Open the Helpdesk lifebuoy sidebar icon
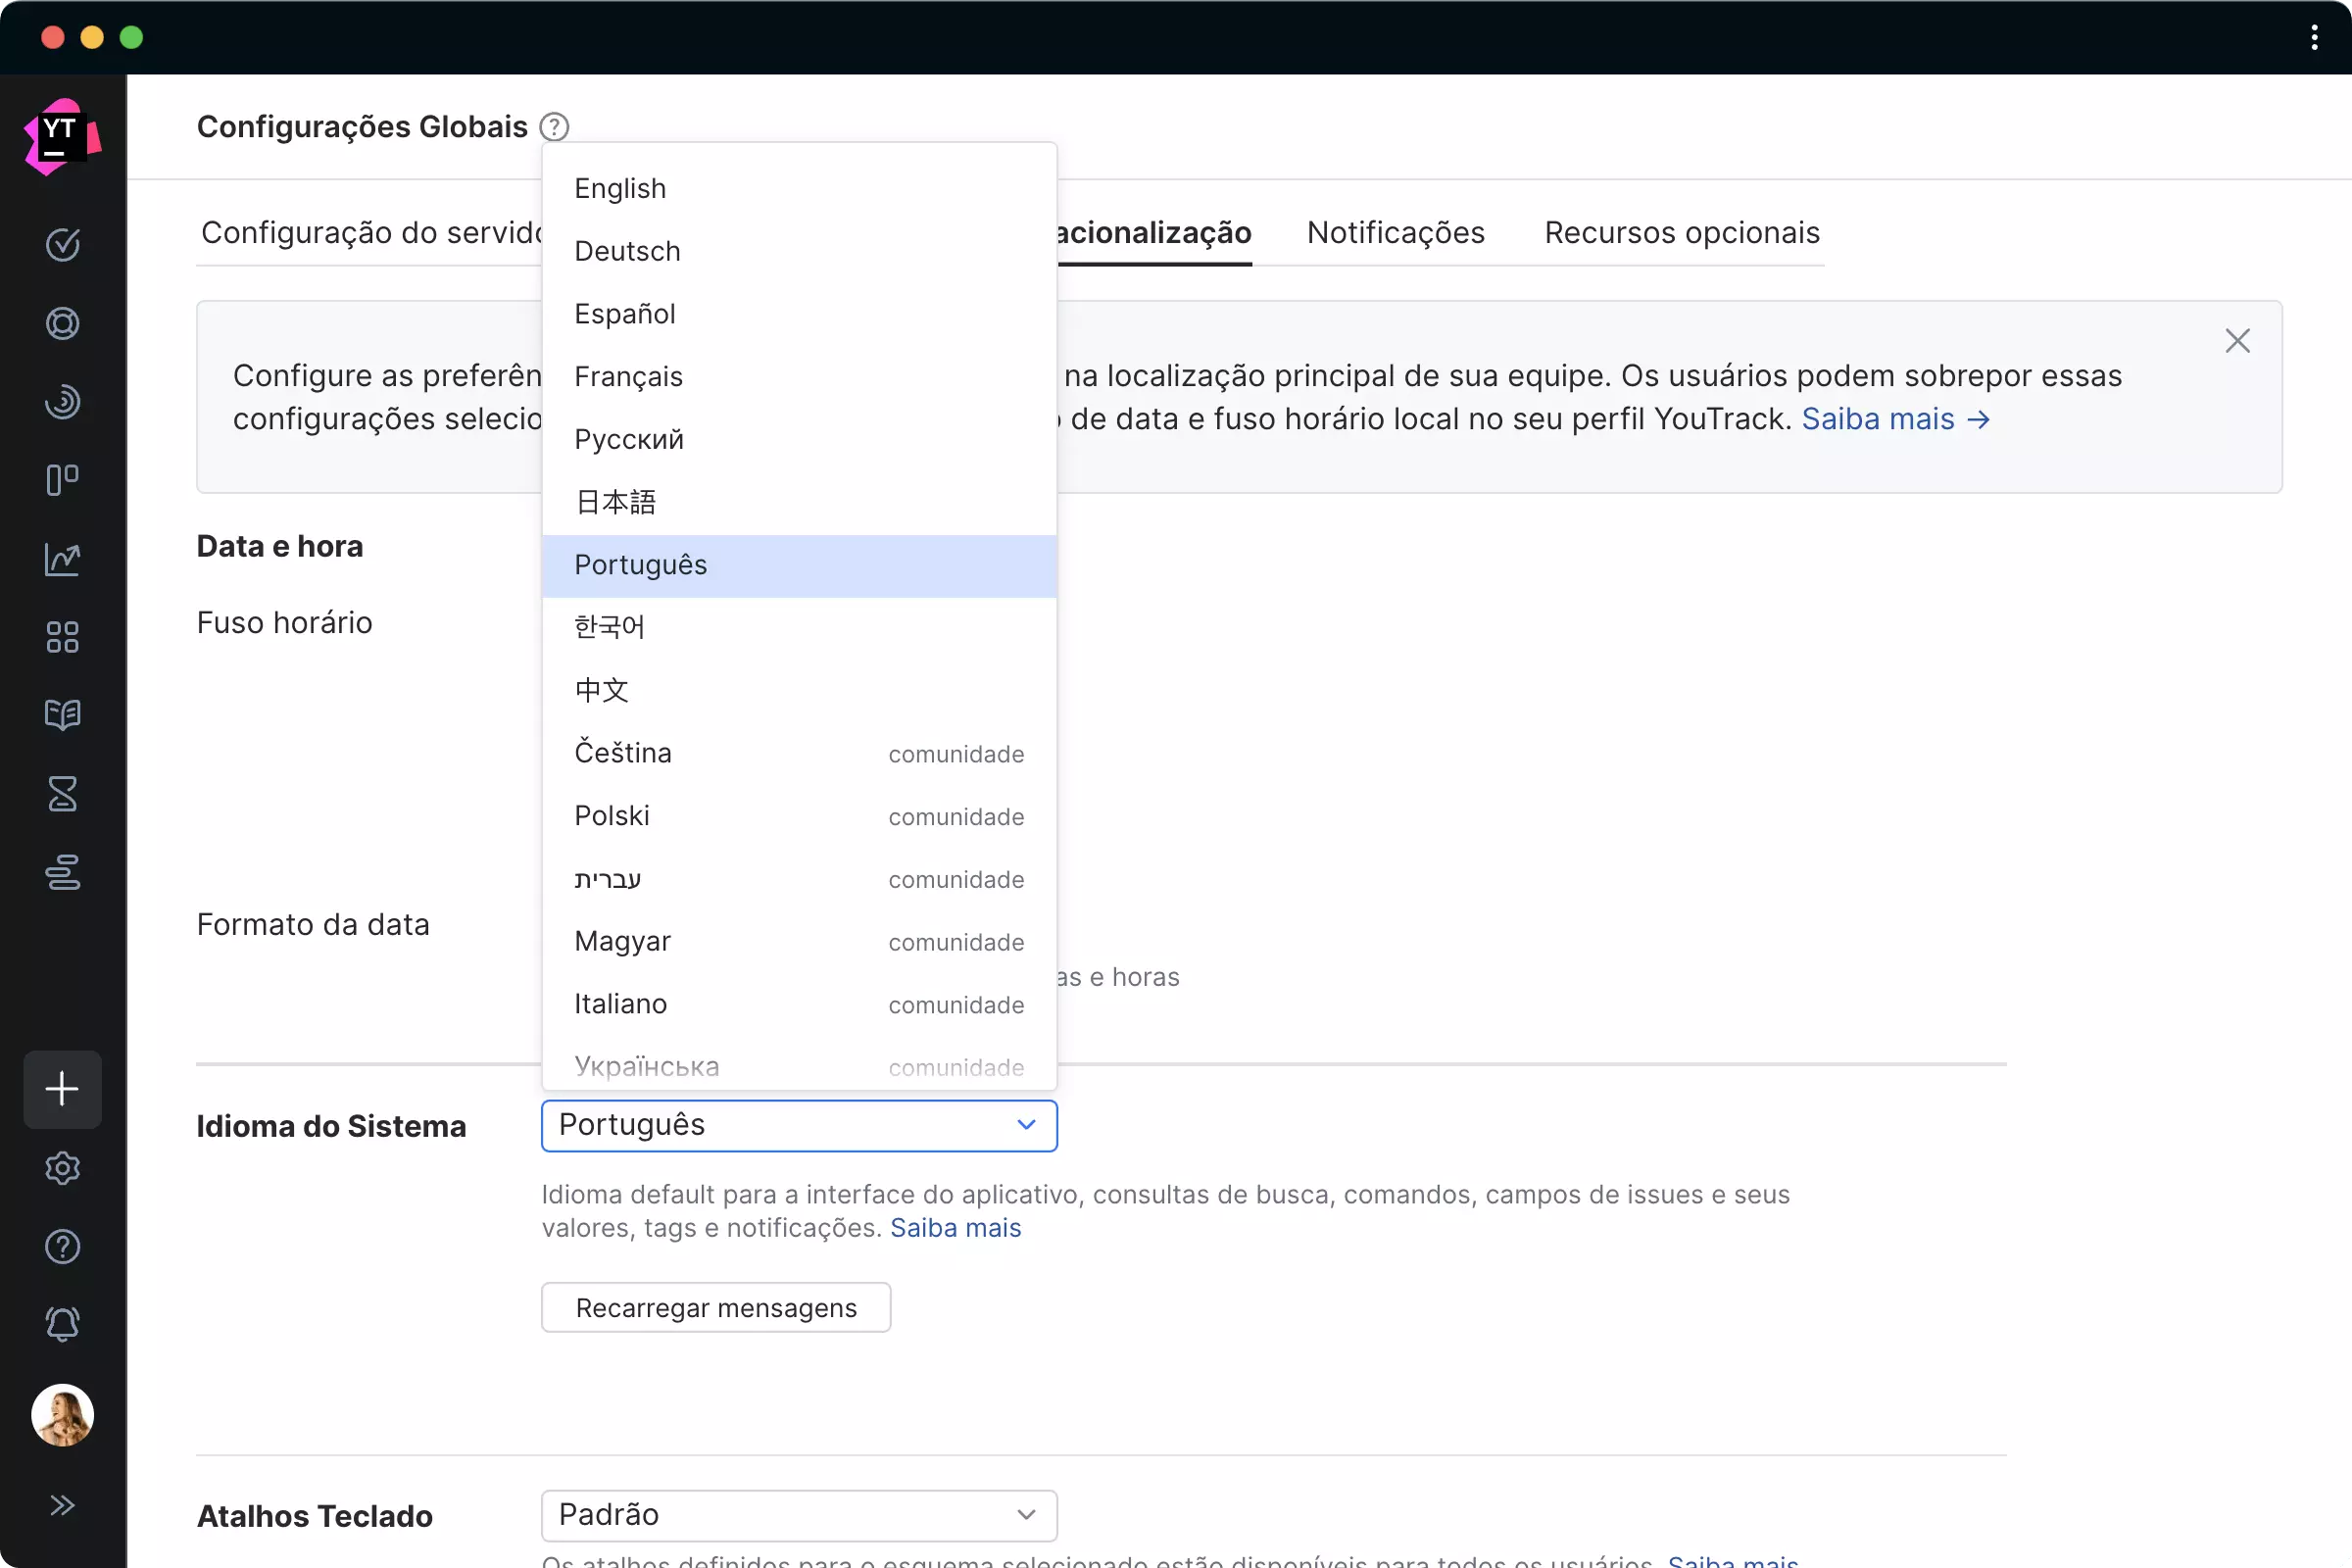Screen dimensions: 2352x1568 click(x=62, y=324)
